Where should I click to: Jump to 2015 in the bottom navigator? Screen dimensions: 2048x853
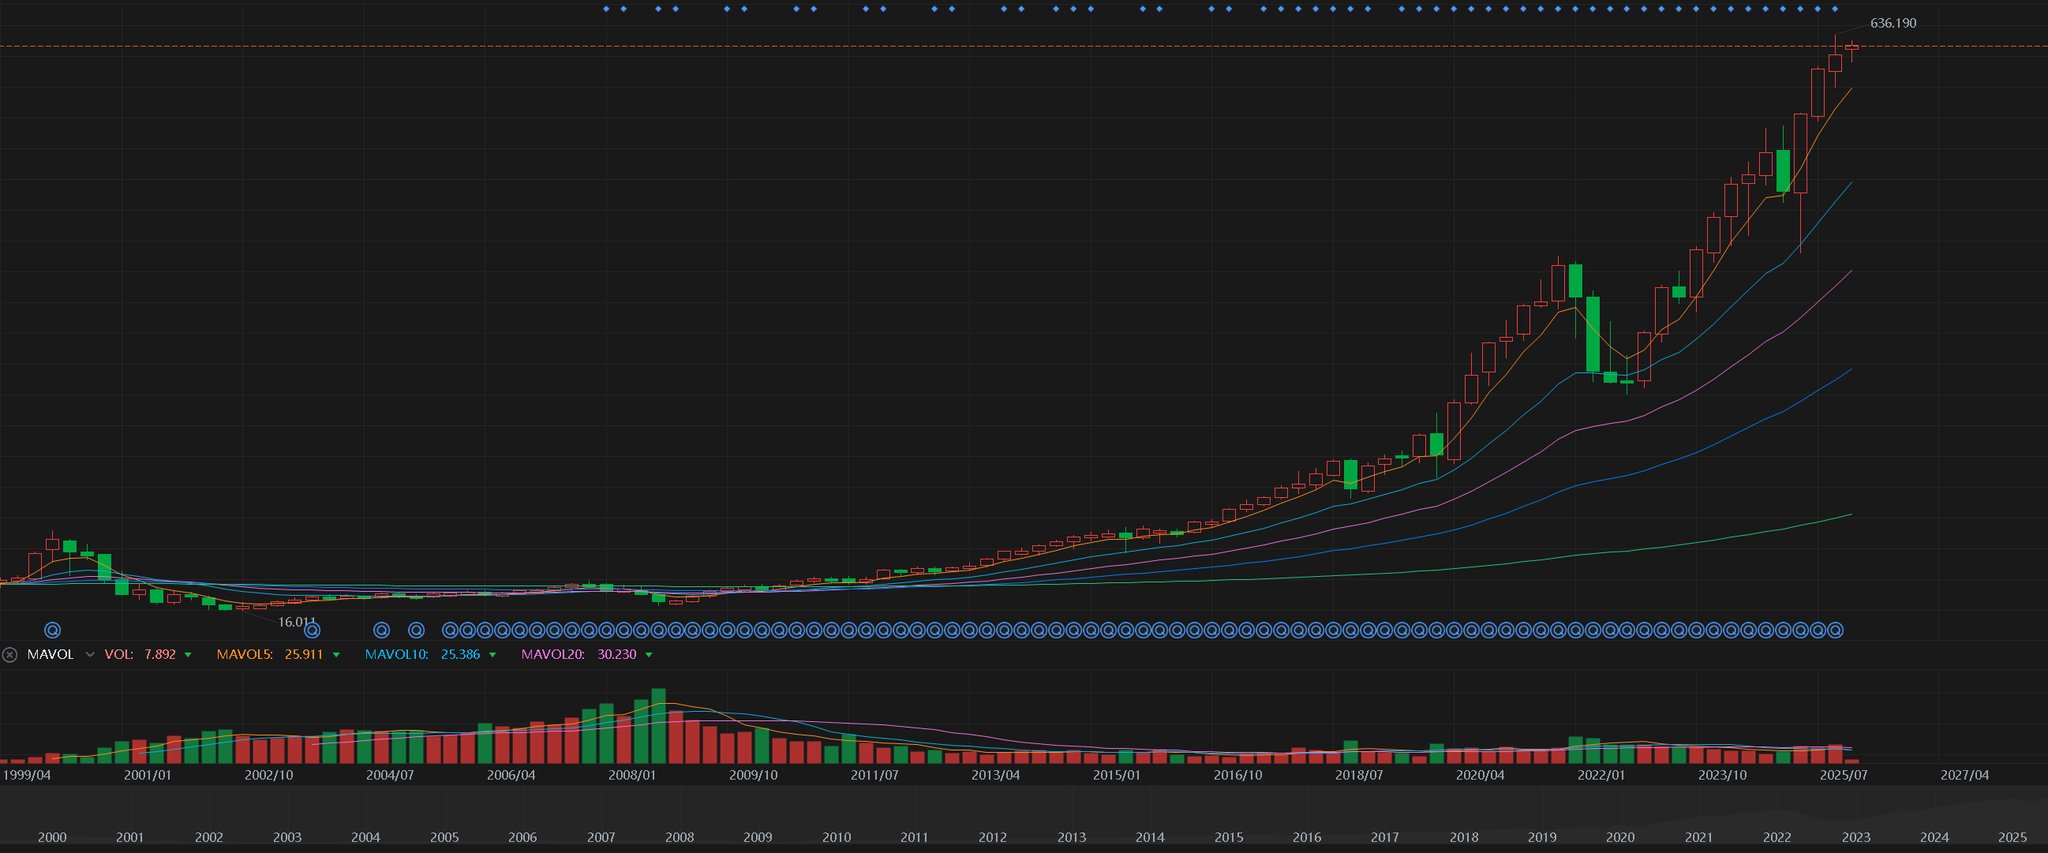pos(1229,838)
